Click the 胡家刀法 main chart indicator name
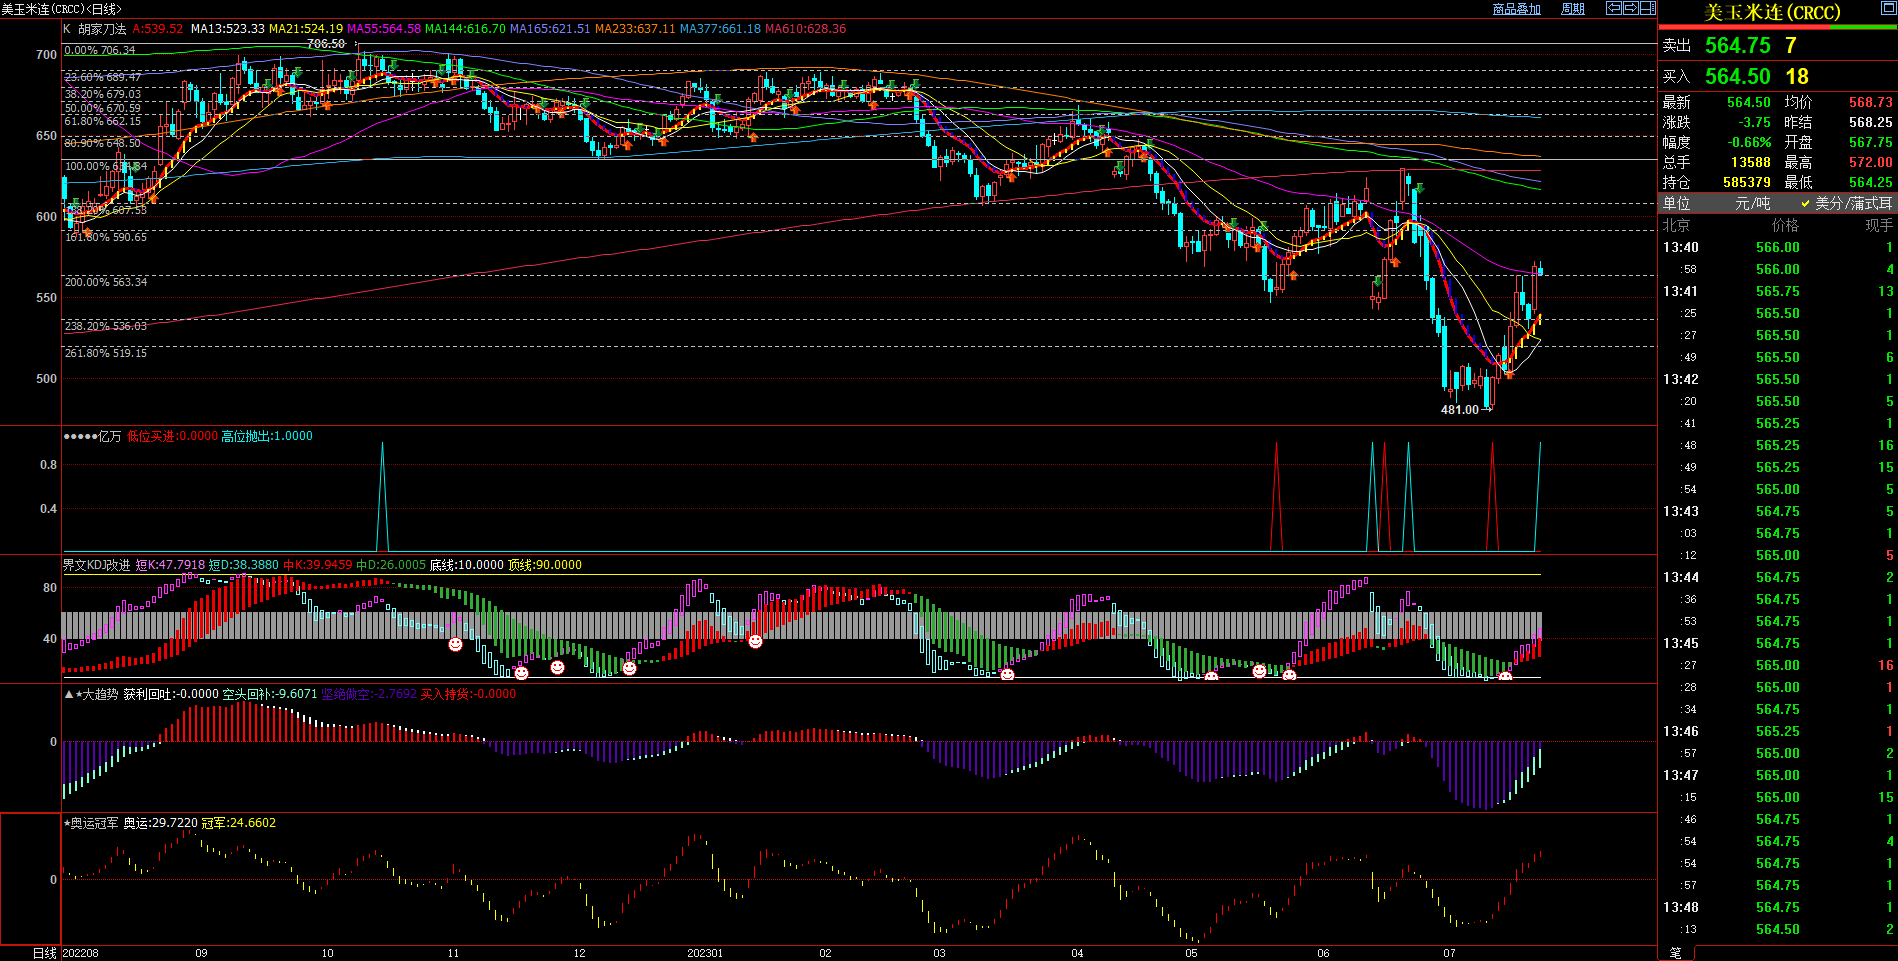Viewport: 1898px width, 961px height. pyautogui.click(x=102, y=29)
